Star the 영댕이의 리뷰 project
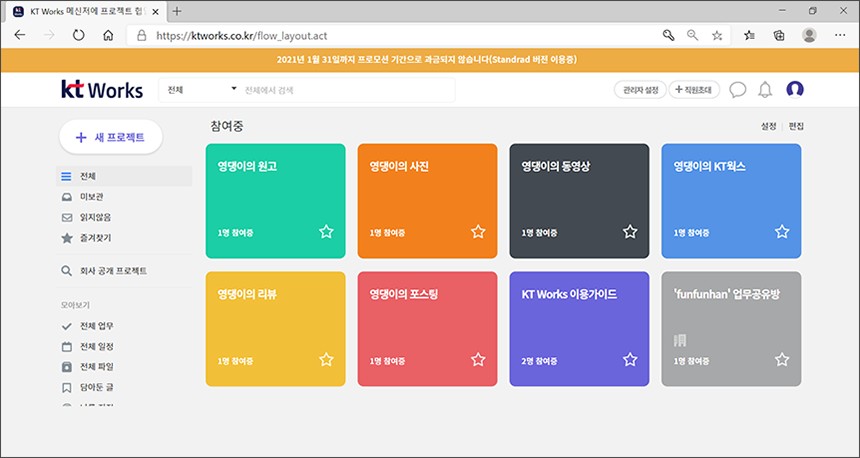 (326, 360)
